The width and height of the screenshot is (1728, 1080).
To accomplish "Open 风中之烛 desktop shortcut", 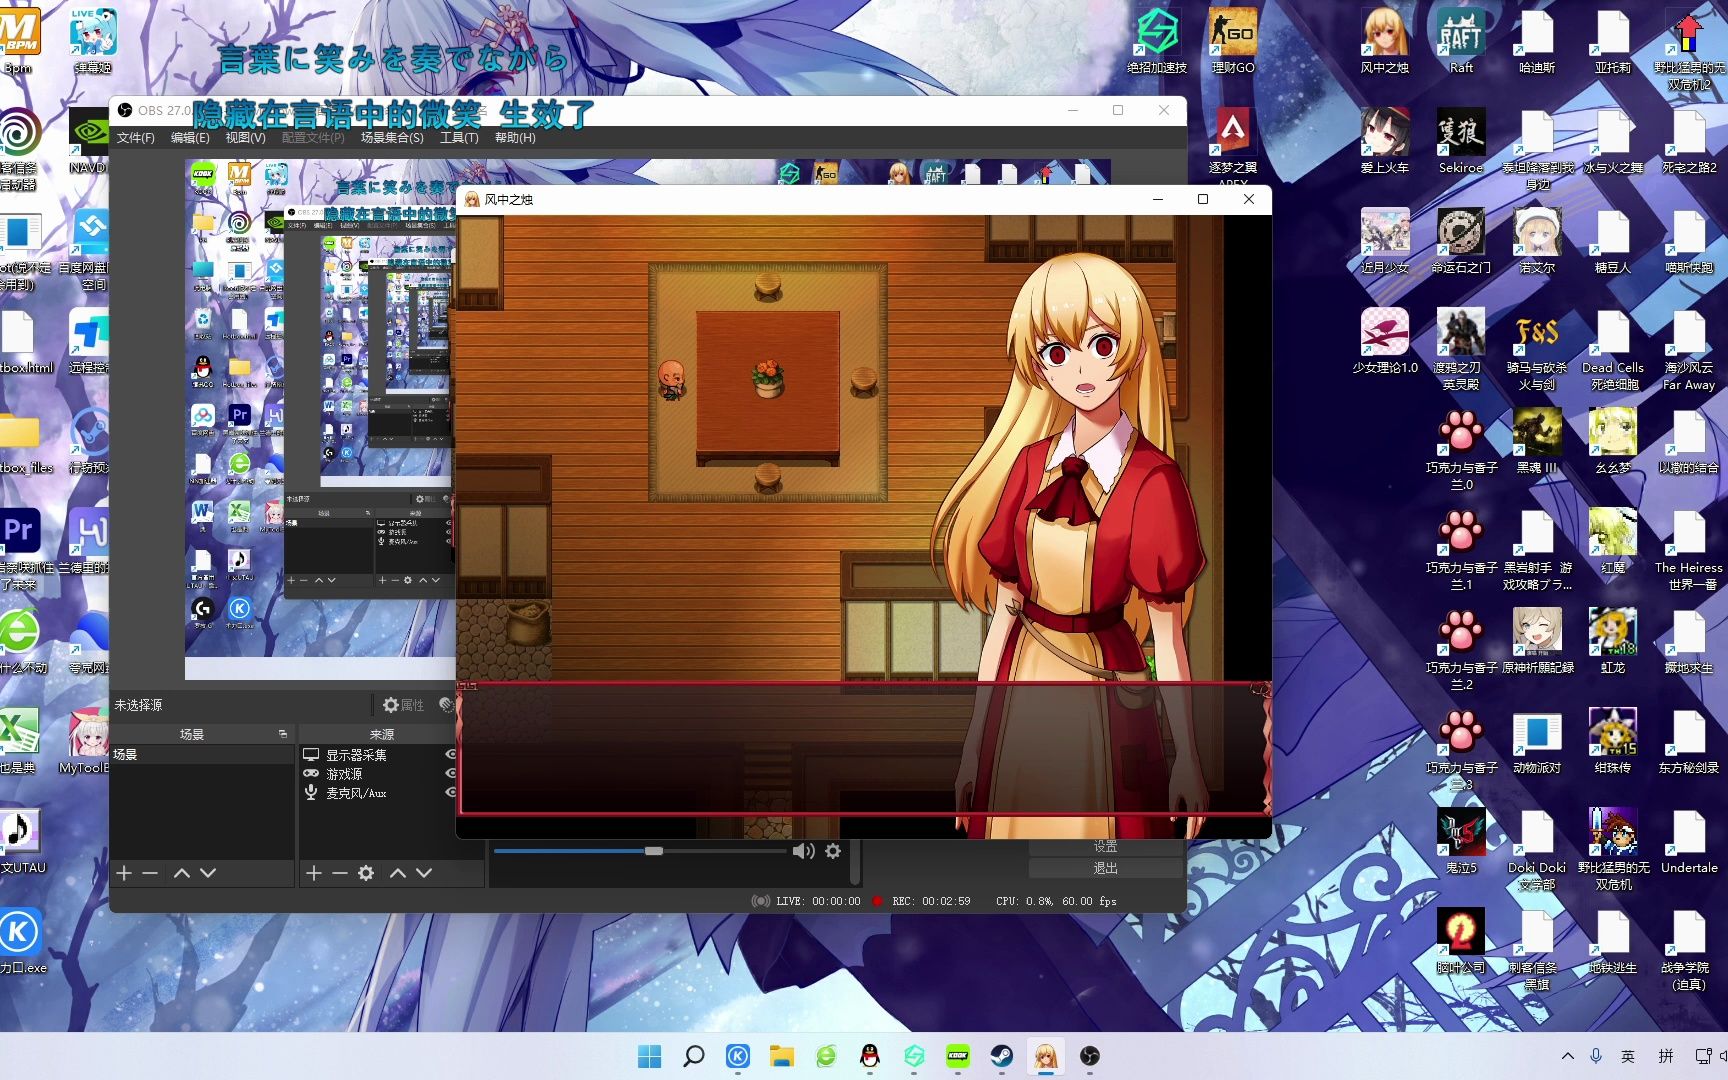I will (x=1385, y=42).
